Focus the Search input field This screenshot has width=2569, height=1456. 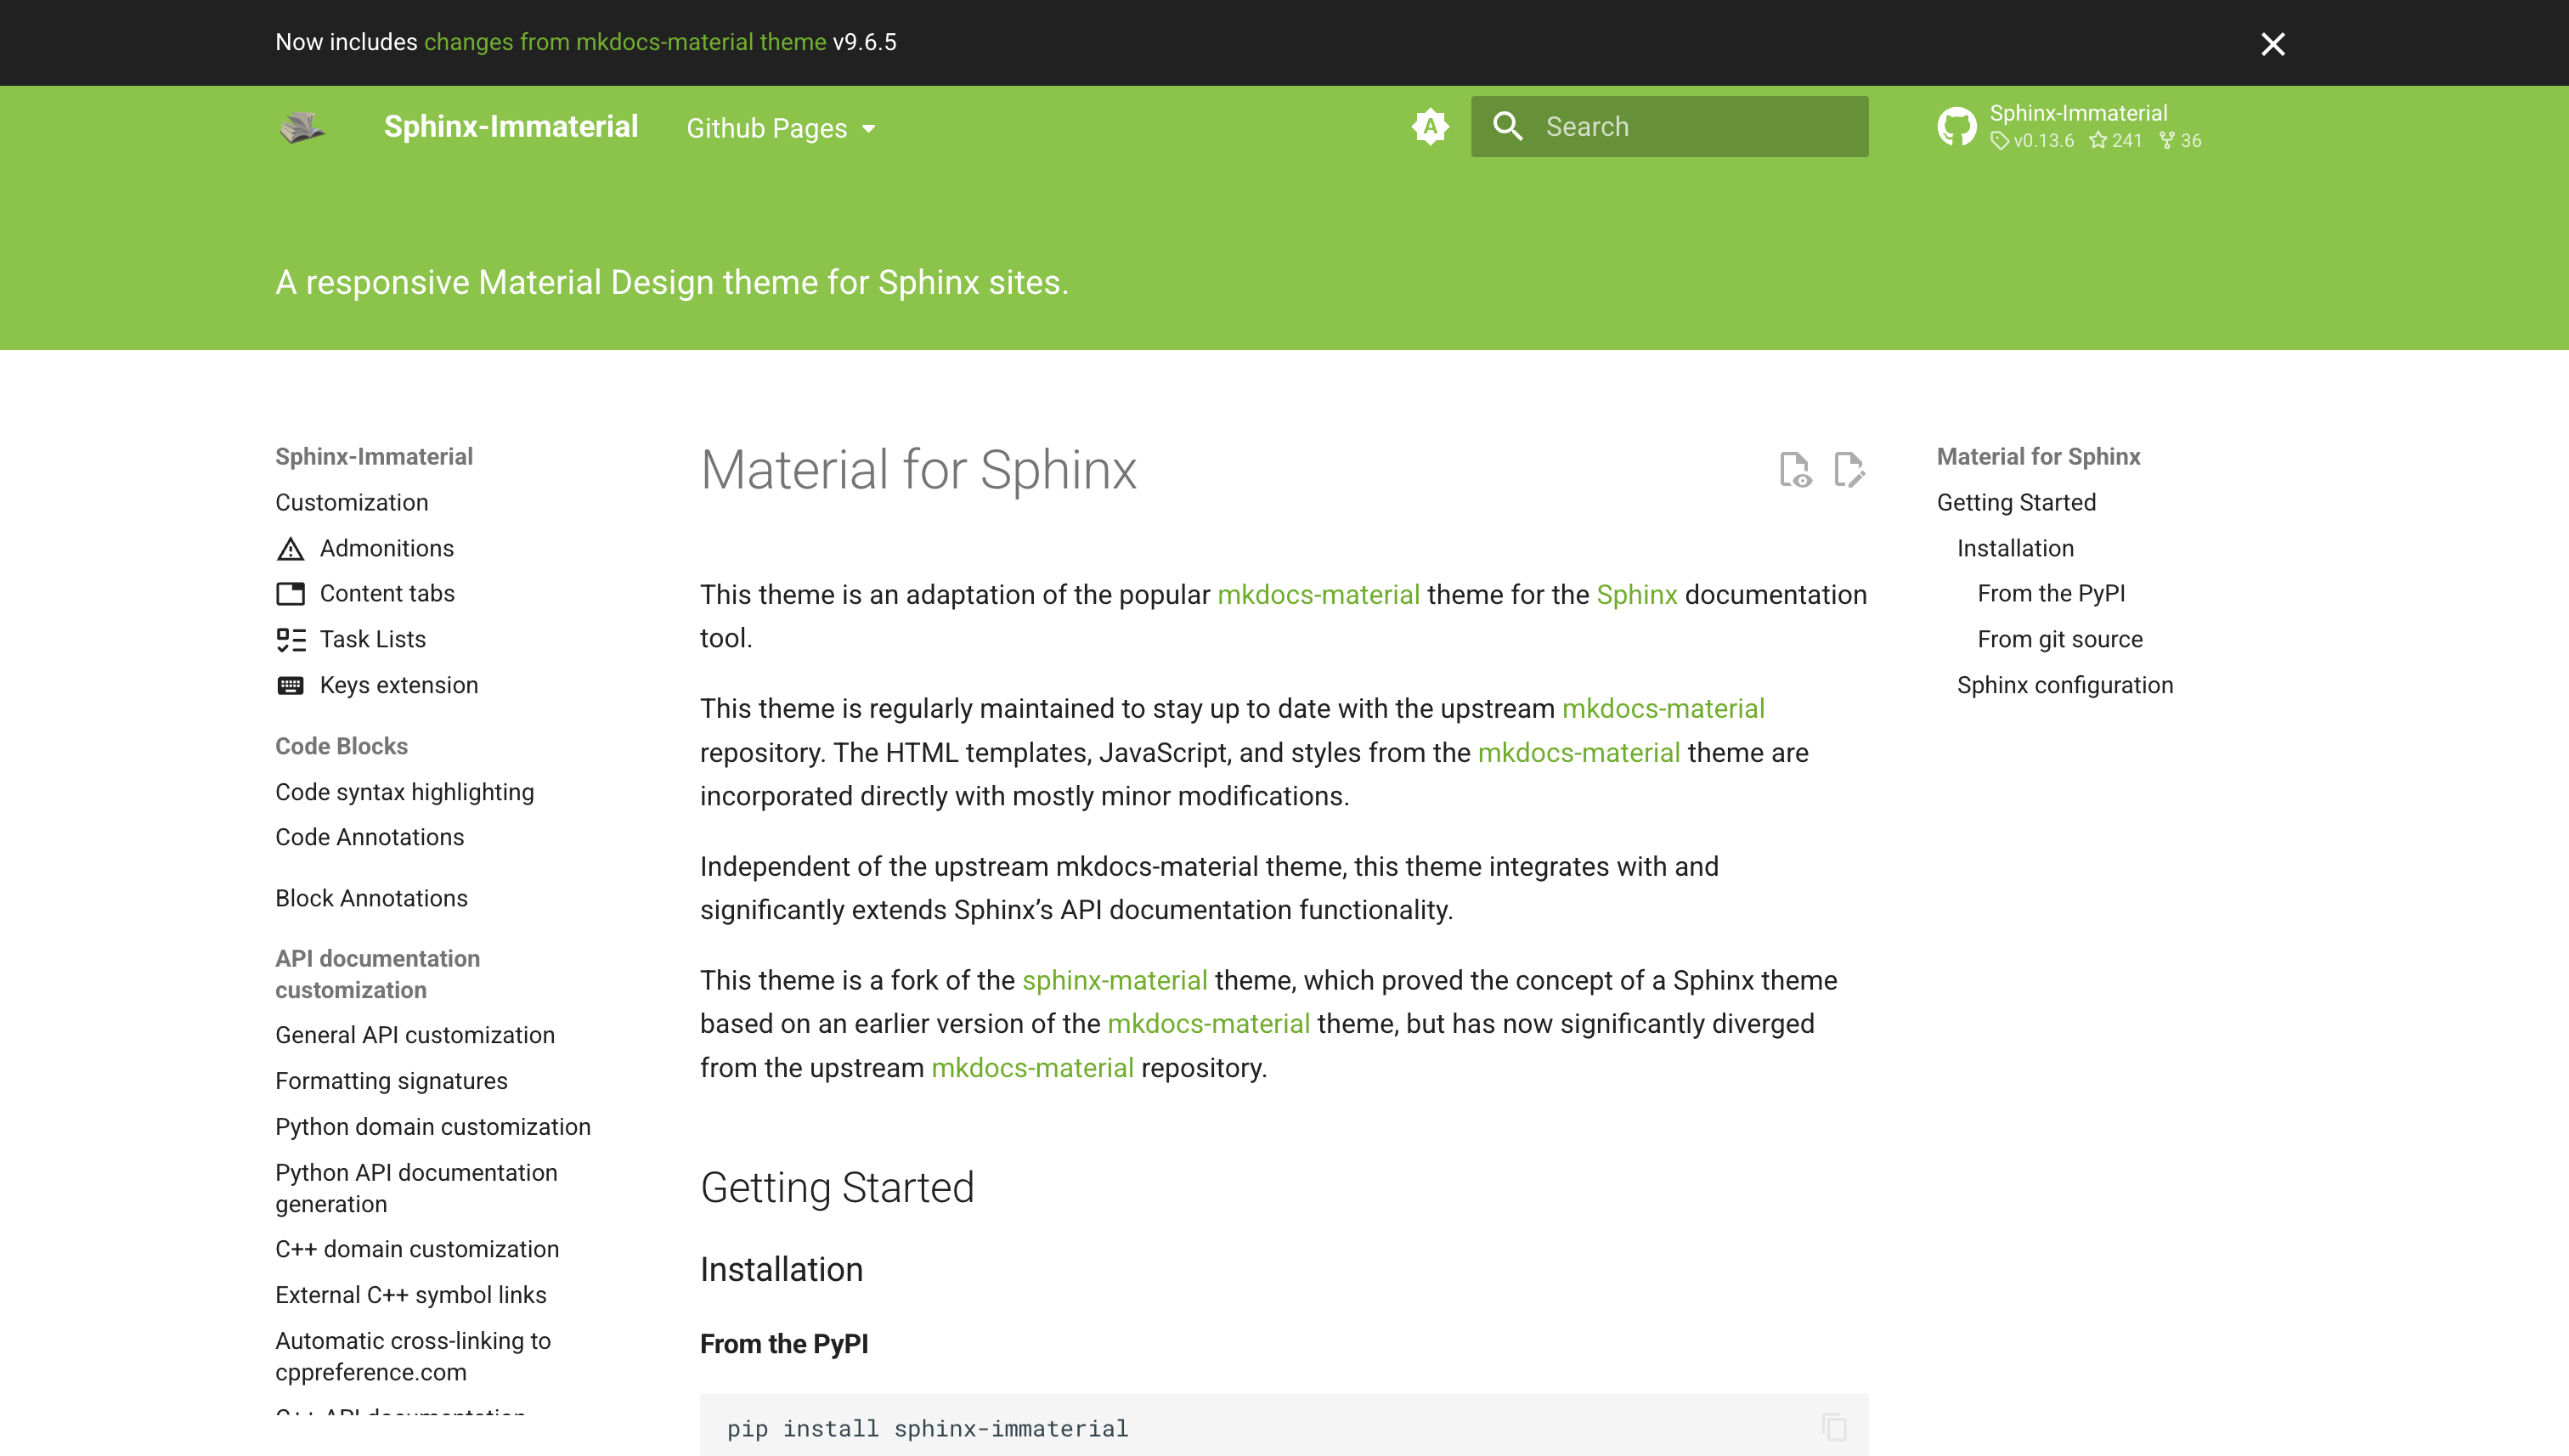pos(1669,126)
